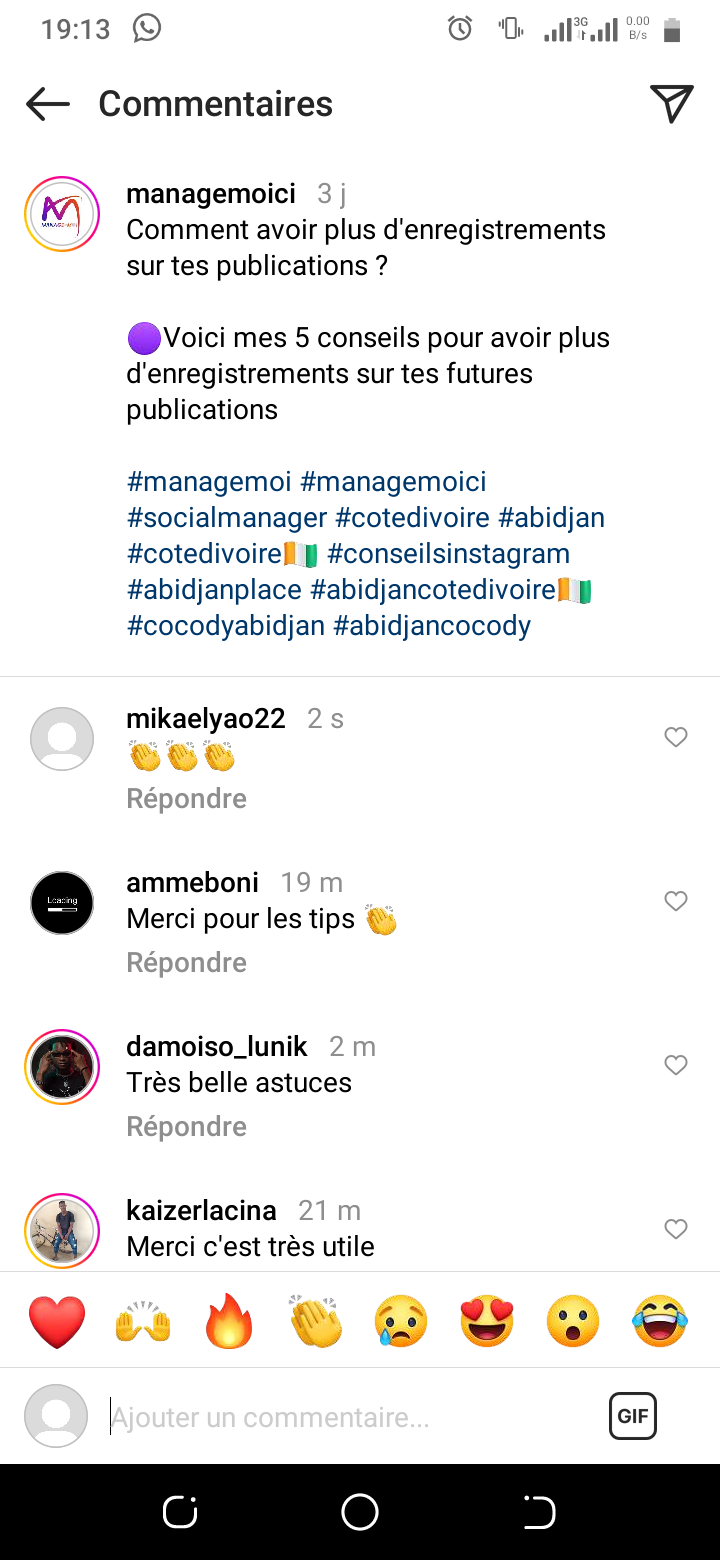Open the direct share paper plane icon
Image resolution: width=720 pixels, height=1560 pixels.
click(x=671, y=104)
